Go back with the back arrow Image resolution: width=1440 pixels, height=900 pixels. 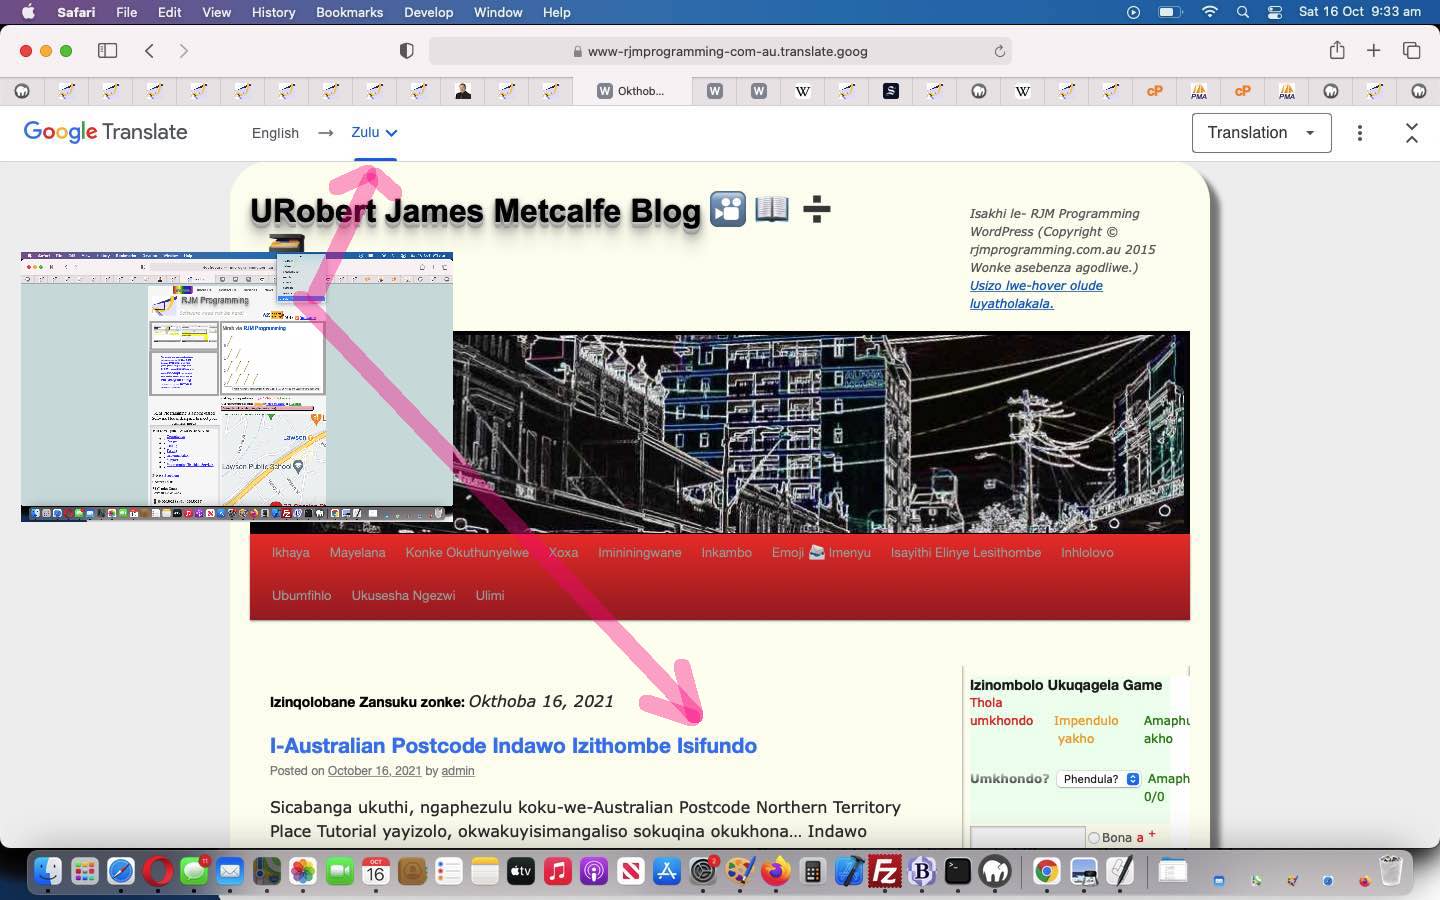click(x=149, y=51)
